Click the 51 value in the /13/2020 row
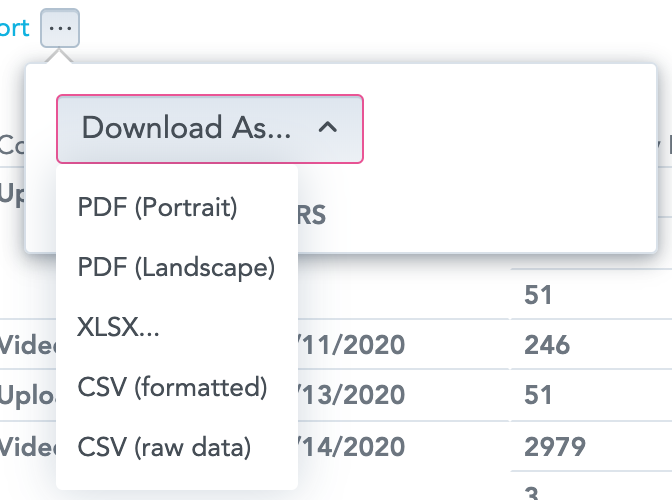672x500 pixels. pos(538,395)
